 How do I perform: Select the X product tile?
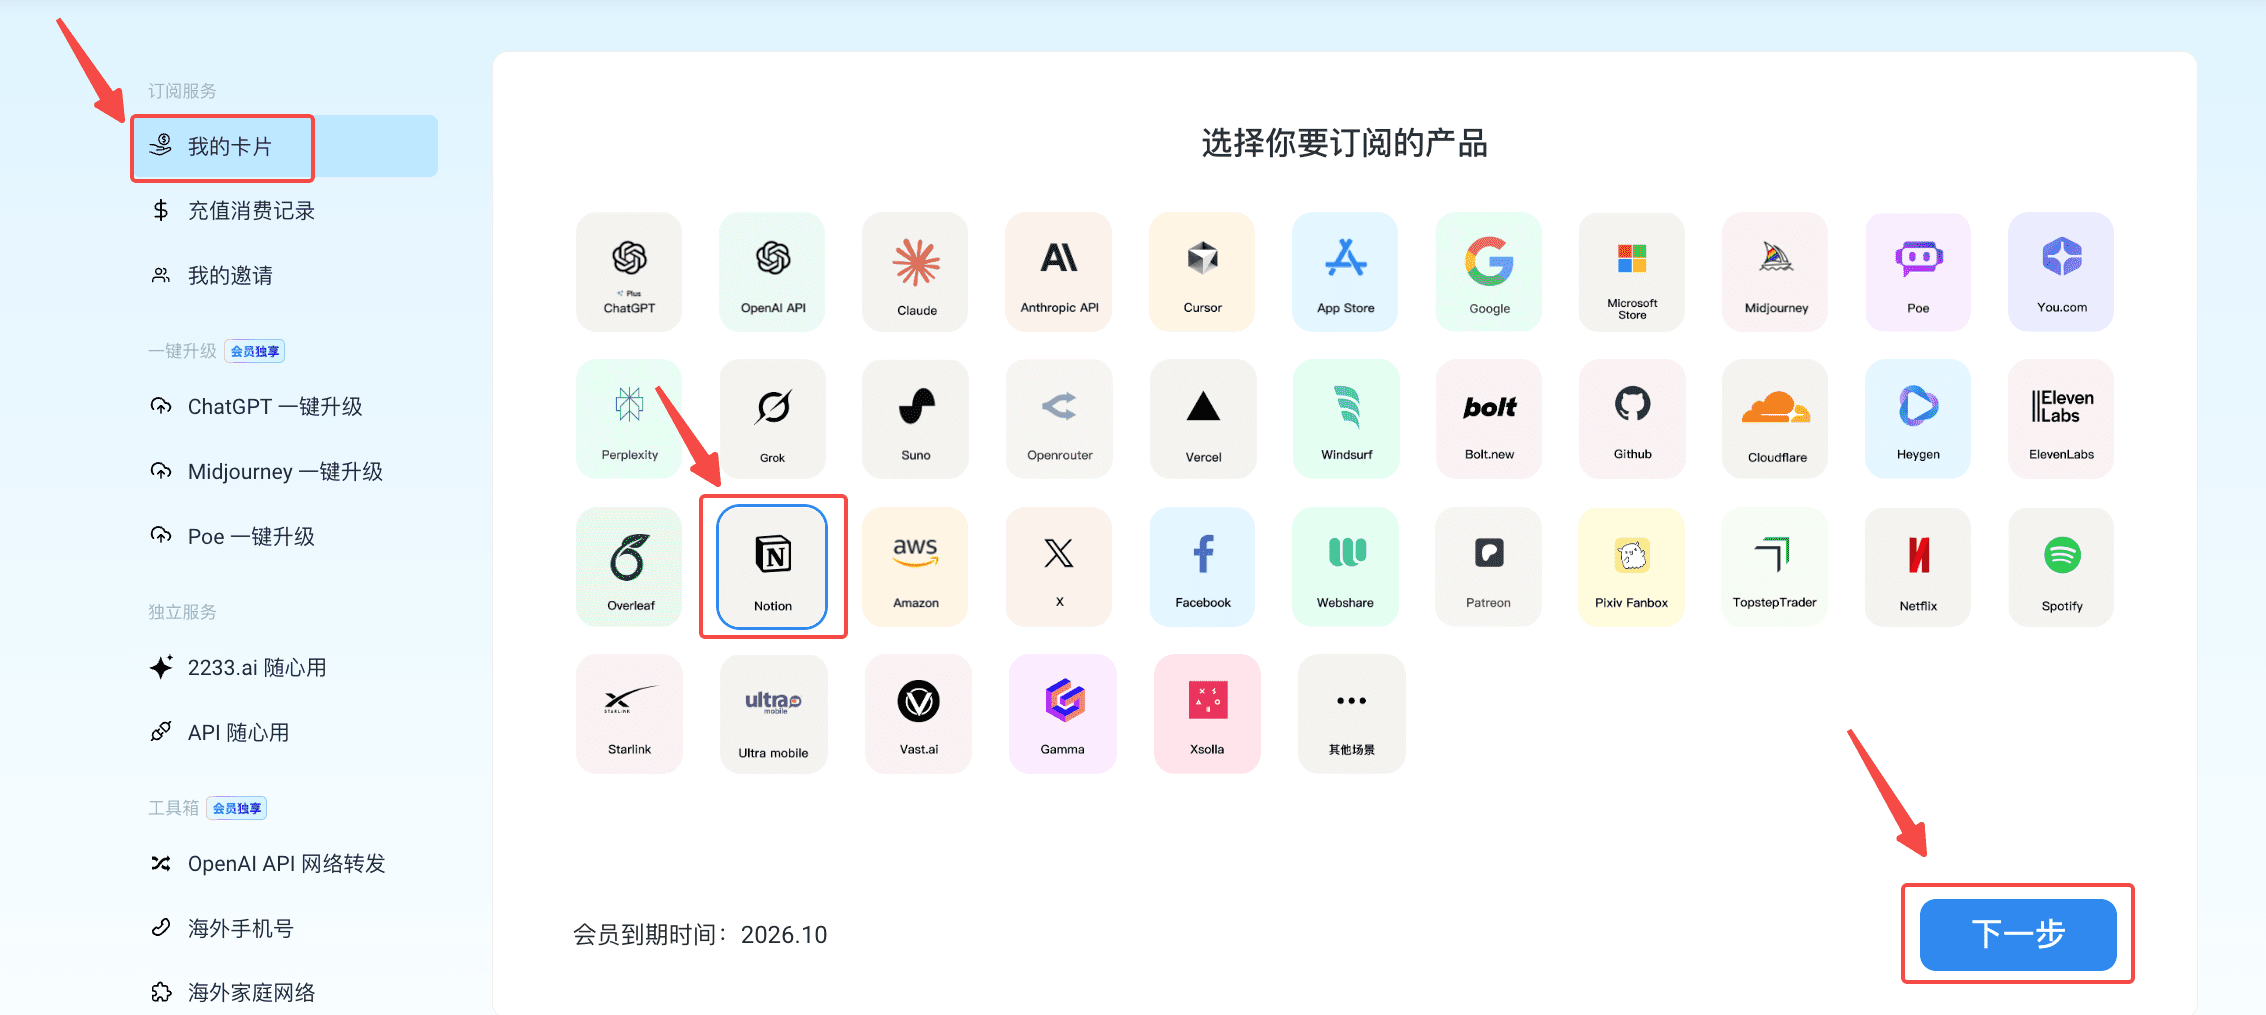(x=1059, y=567)
